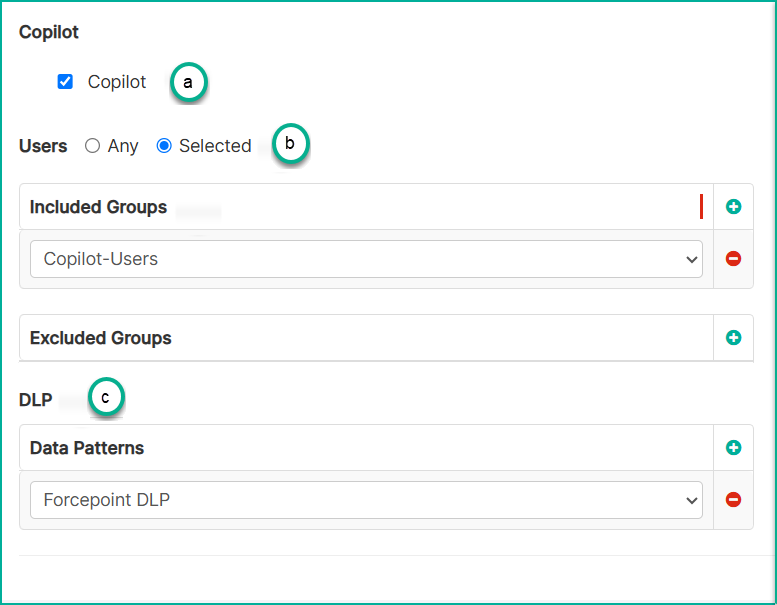The width and height of the screenshot is (777, 605).
Task: Add a group to Included Groups
Action: pyautogui.click(x=733, y=207)
